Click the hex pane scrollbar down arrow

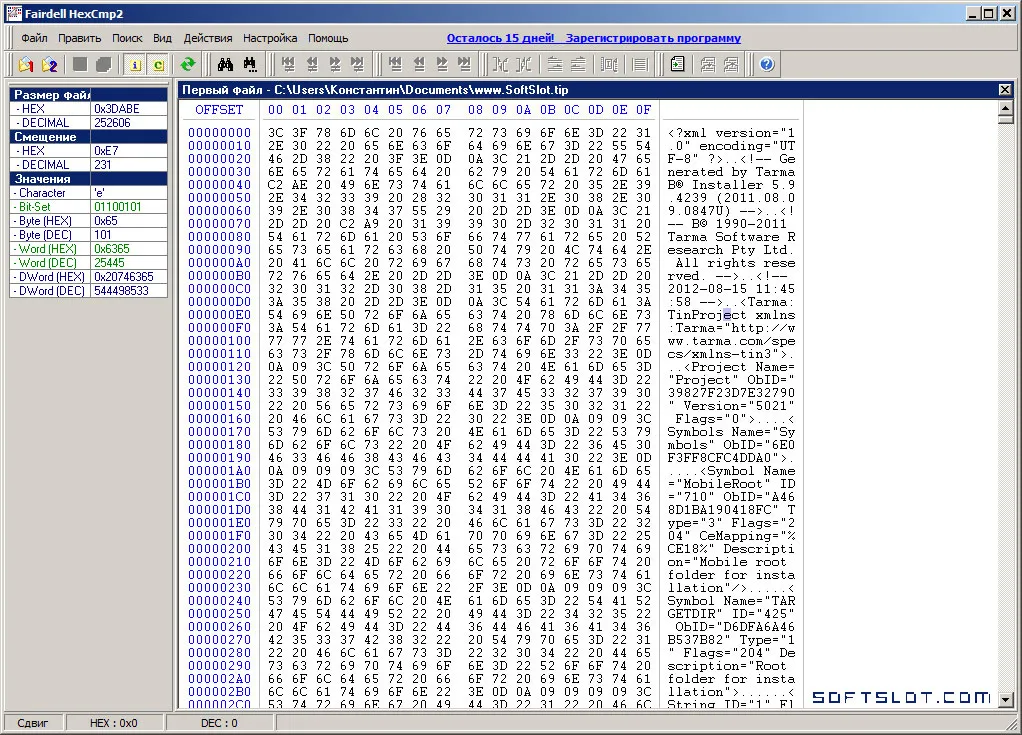1005,700
